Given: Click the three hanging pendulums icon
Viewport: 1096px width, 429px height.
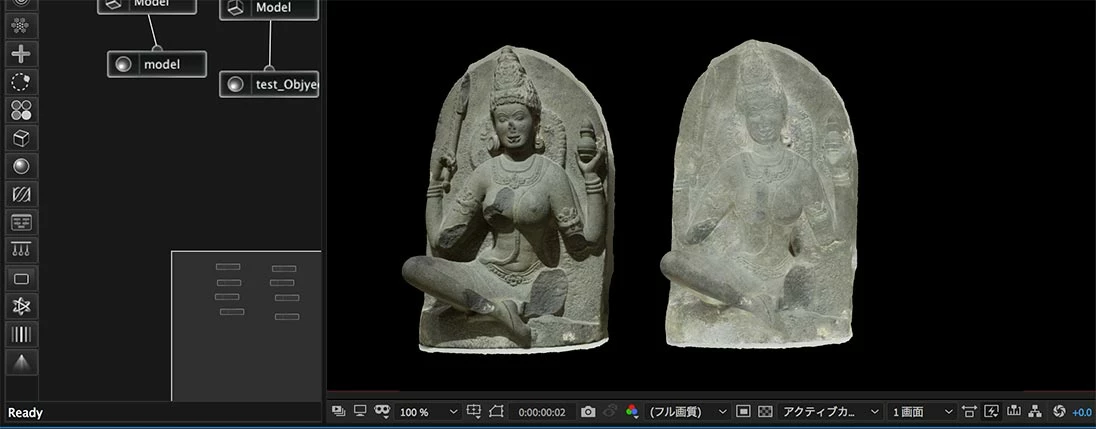Looking at the screenshot, I should (x=21, y=250).
